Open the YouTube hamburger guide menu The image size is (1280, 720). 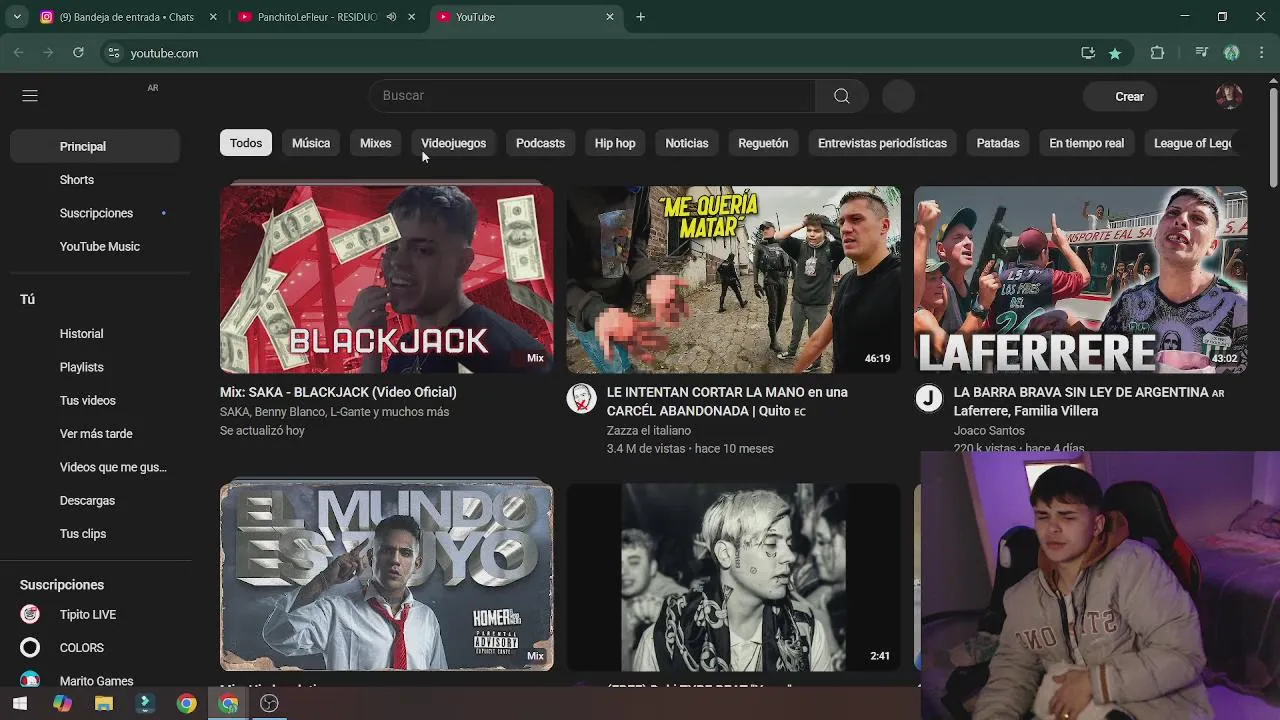click(30, 96)
